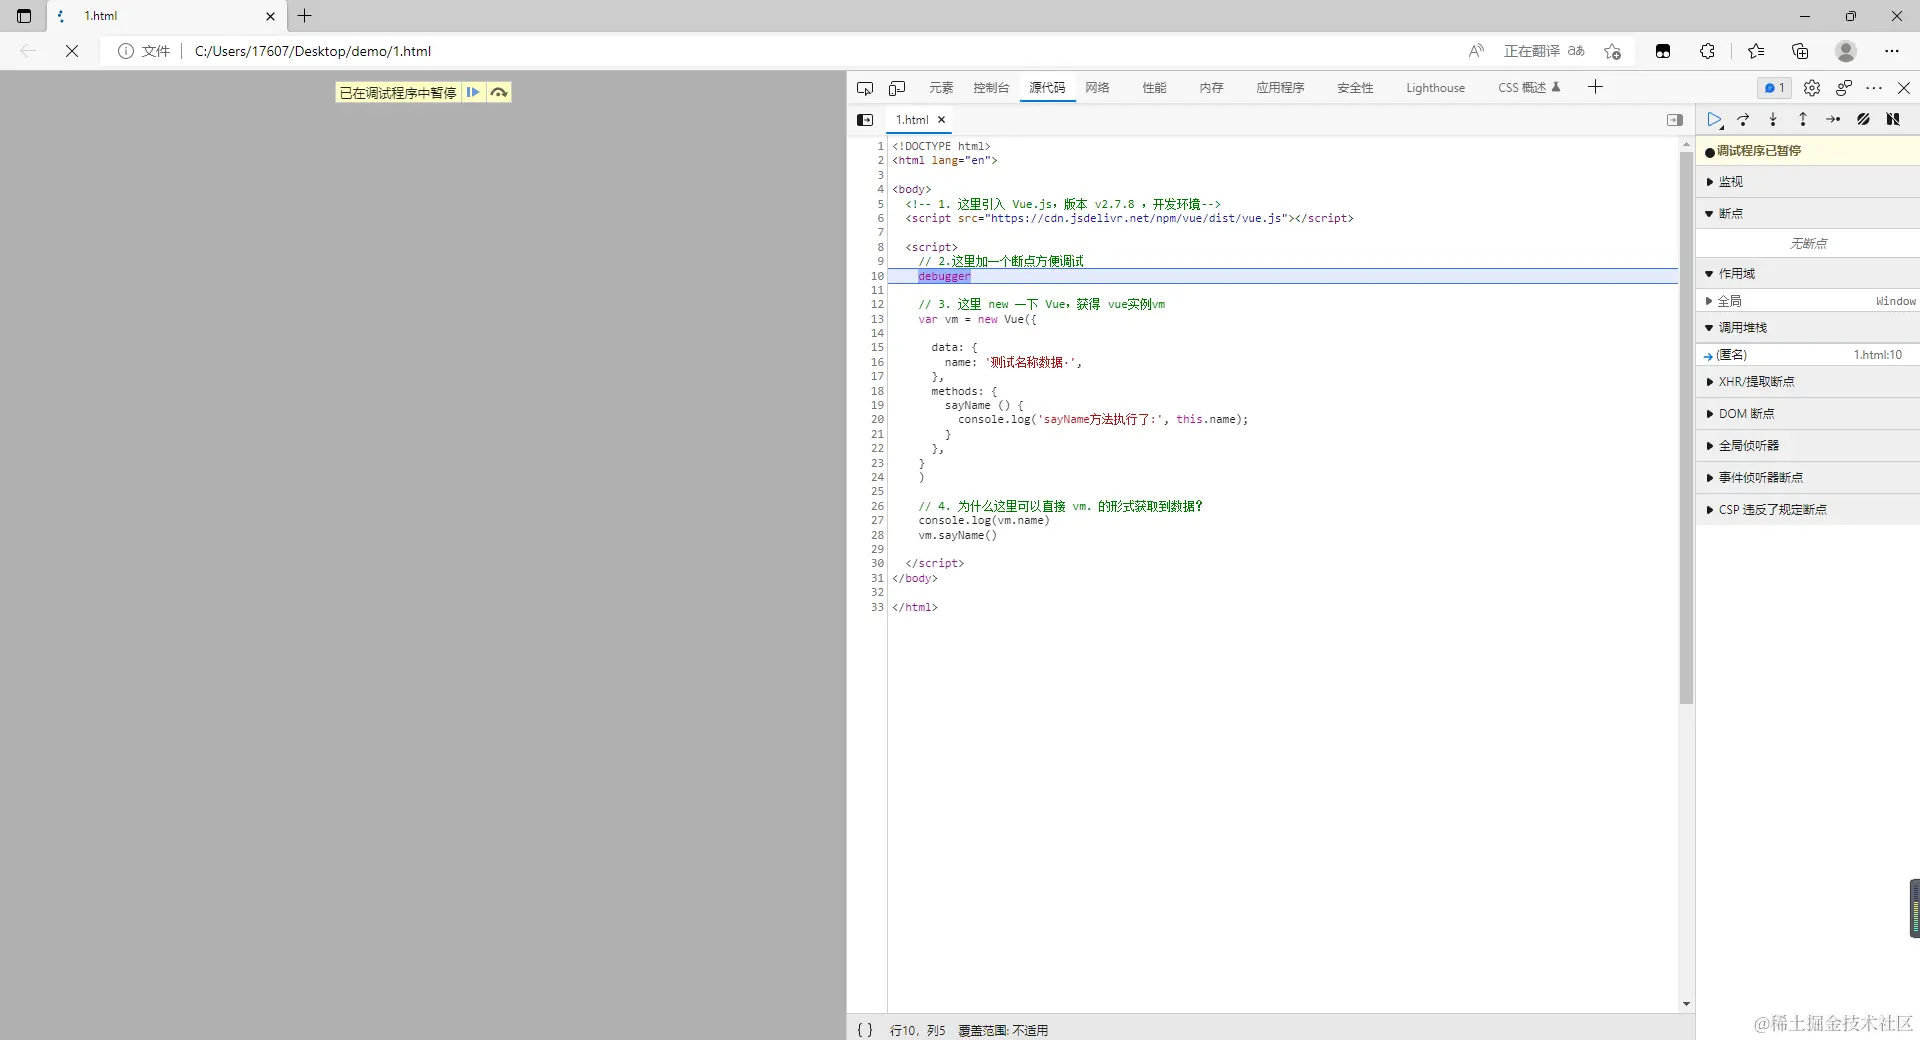This screenshot has width=1920, height=1040.
Task: Step over next function call
Action: (x=1743, y=119)
